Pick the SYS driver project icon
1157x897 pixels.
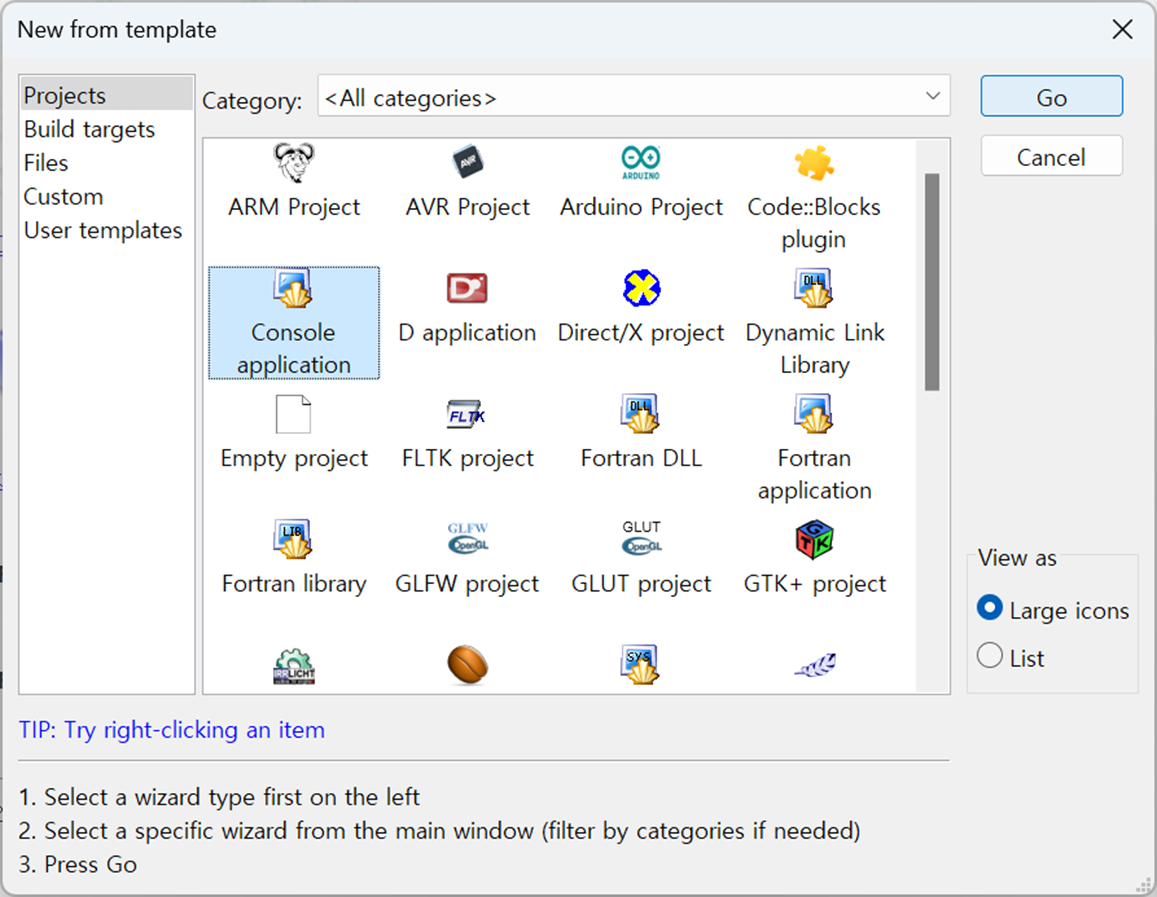pos(640,665)
